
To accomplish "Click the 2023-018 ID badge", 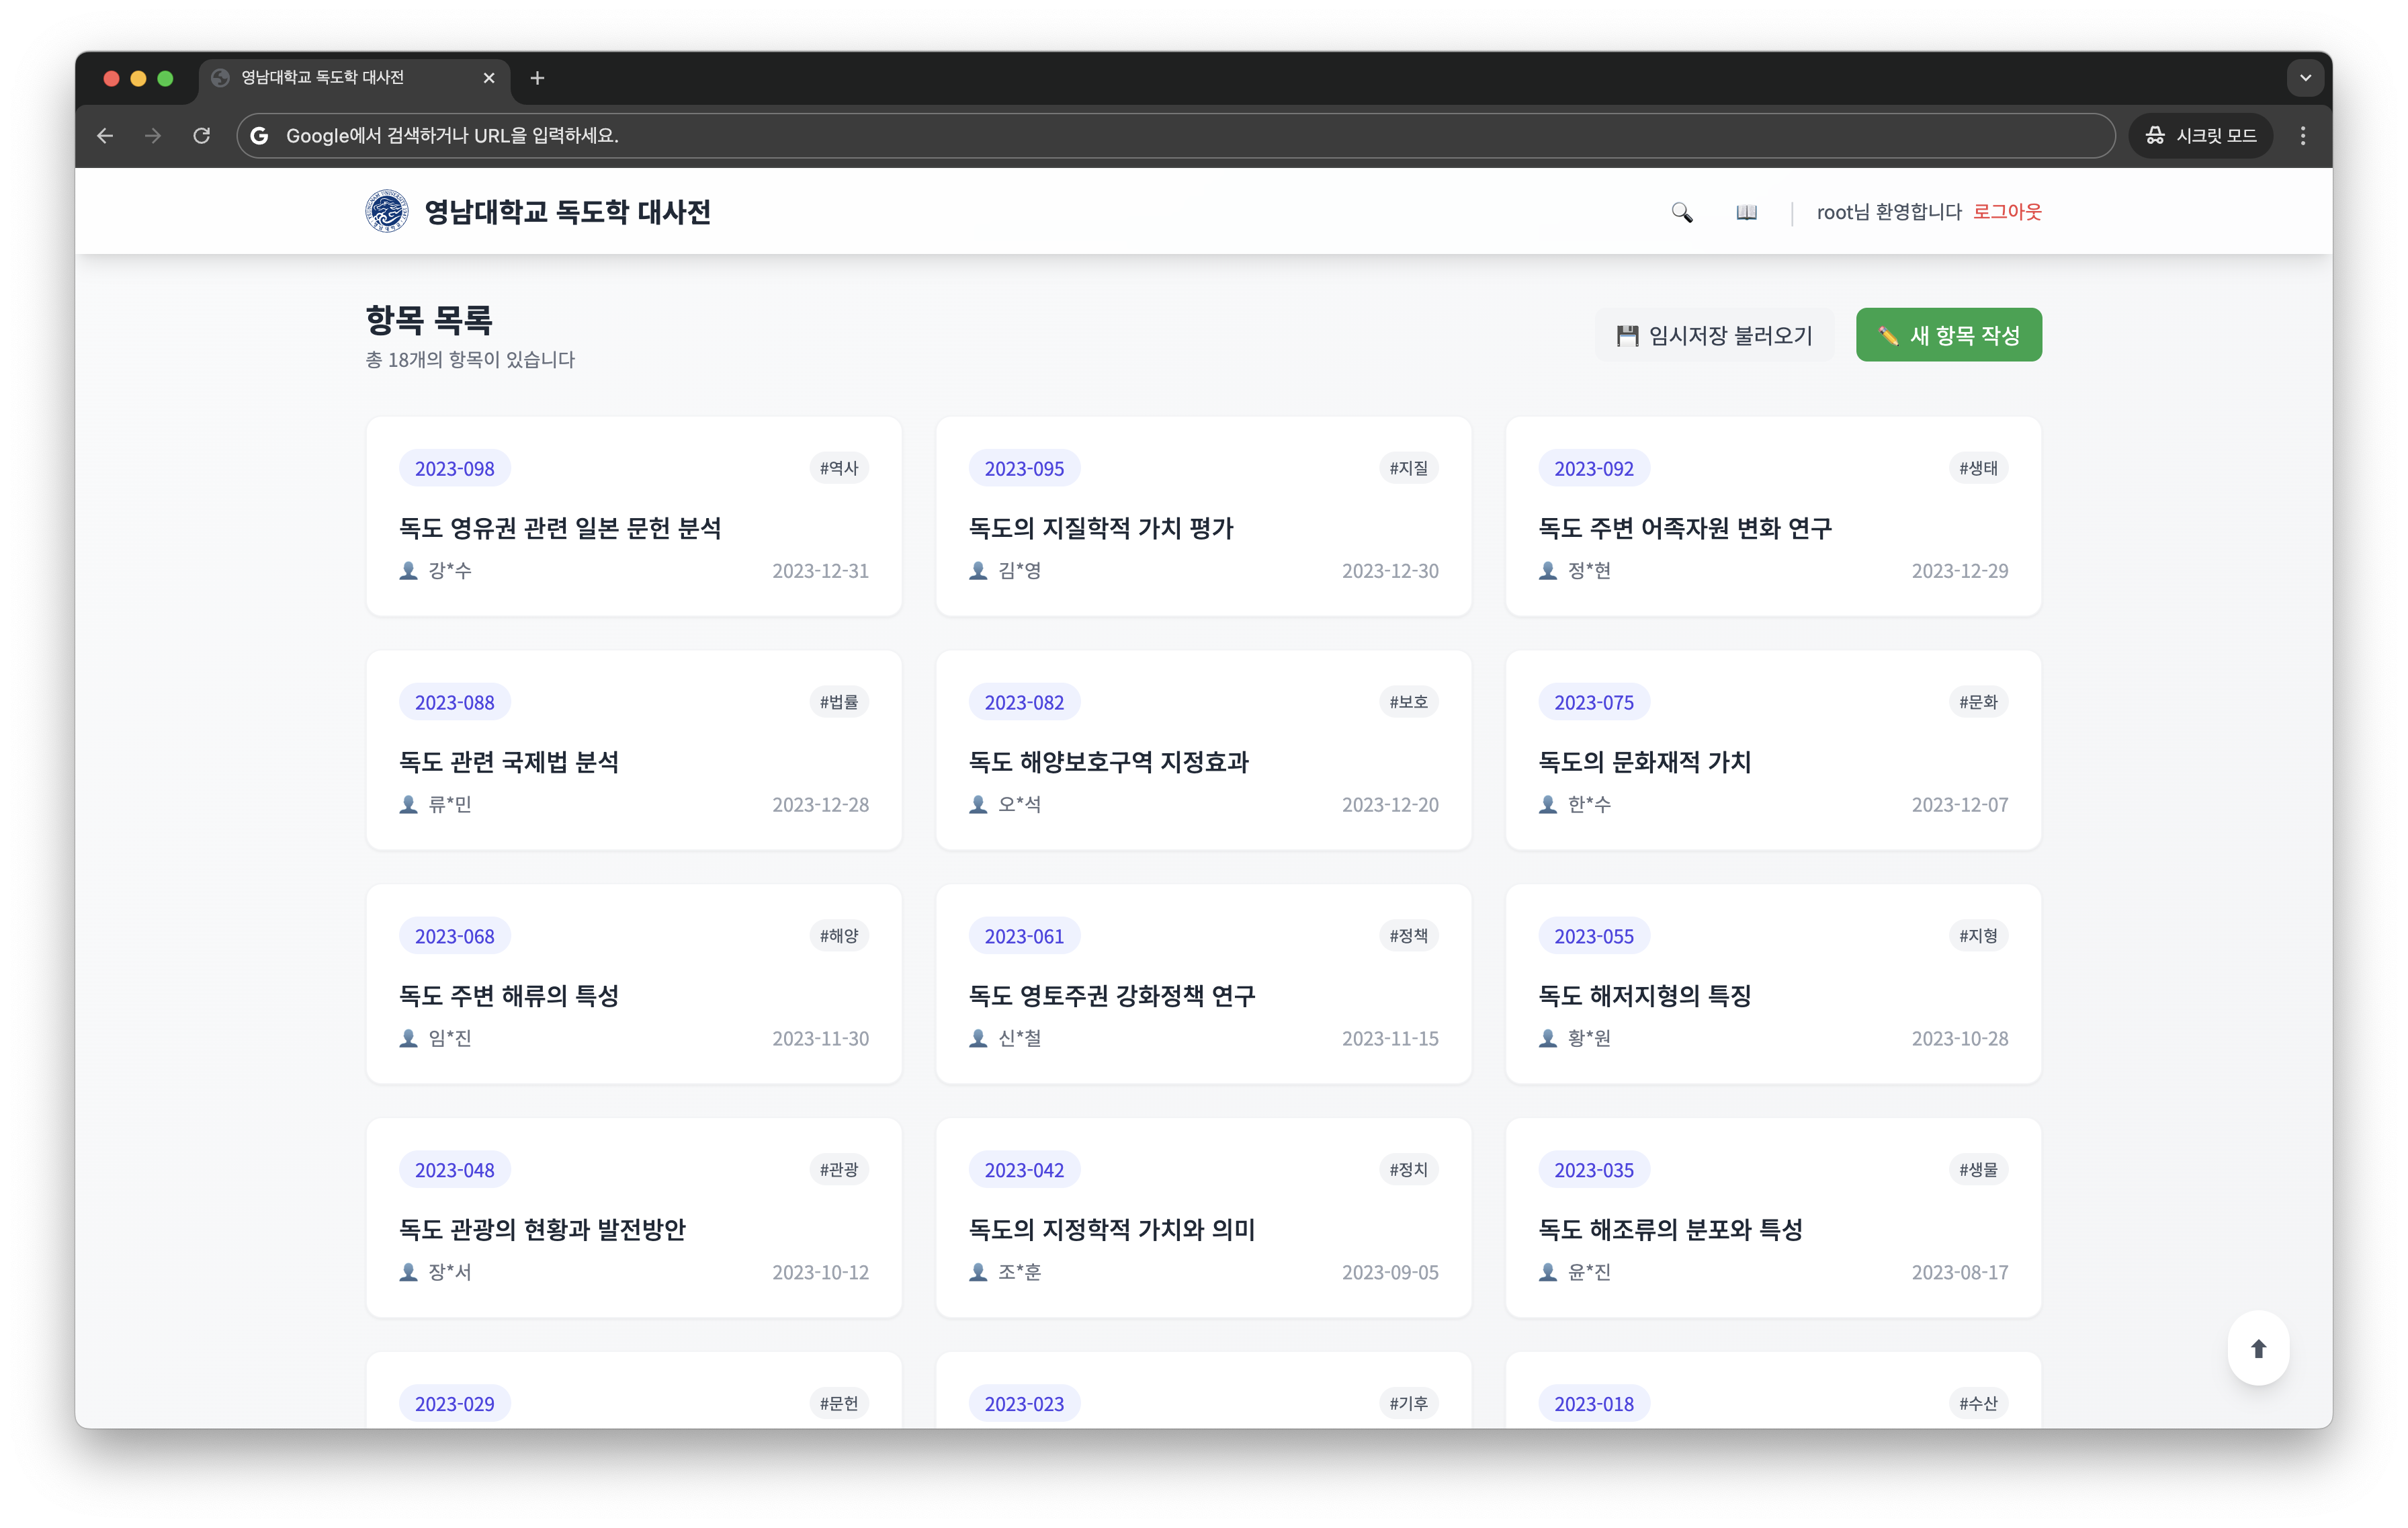I will coord(1594,1404).
